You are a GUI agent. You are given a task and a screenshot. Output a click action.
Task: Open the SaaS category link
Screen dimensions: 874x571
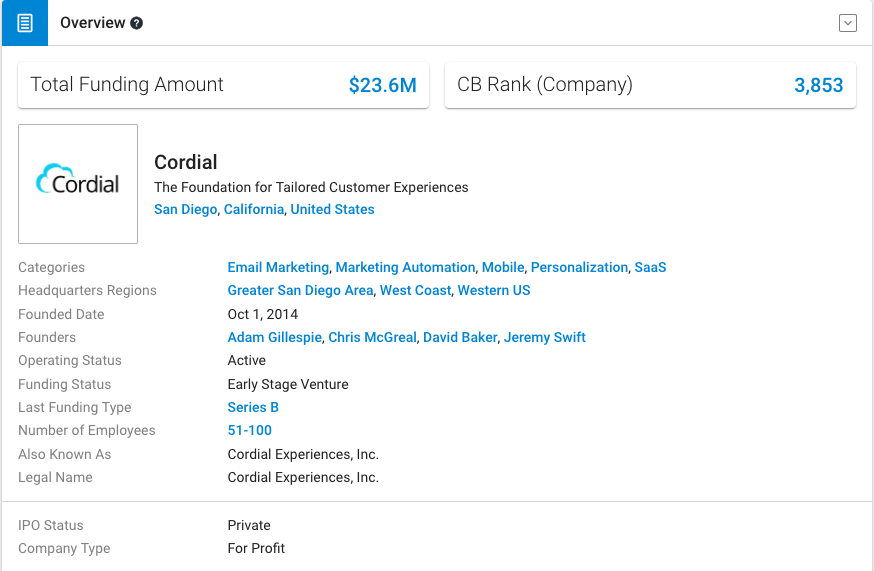click(650, 267)
